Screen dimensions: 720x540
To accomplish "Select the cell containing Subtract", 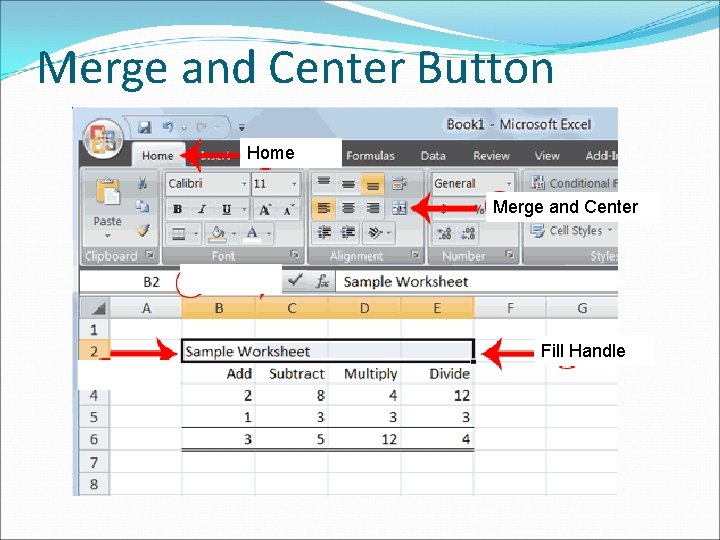I will pyautogui.click(x=292, y=373).
